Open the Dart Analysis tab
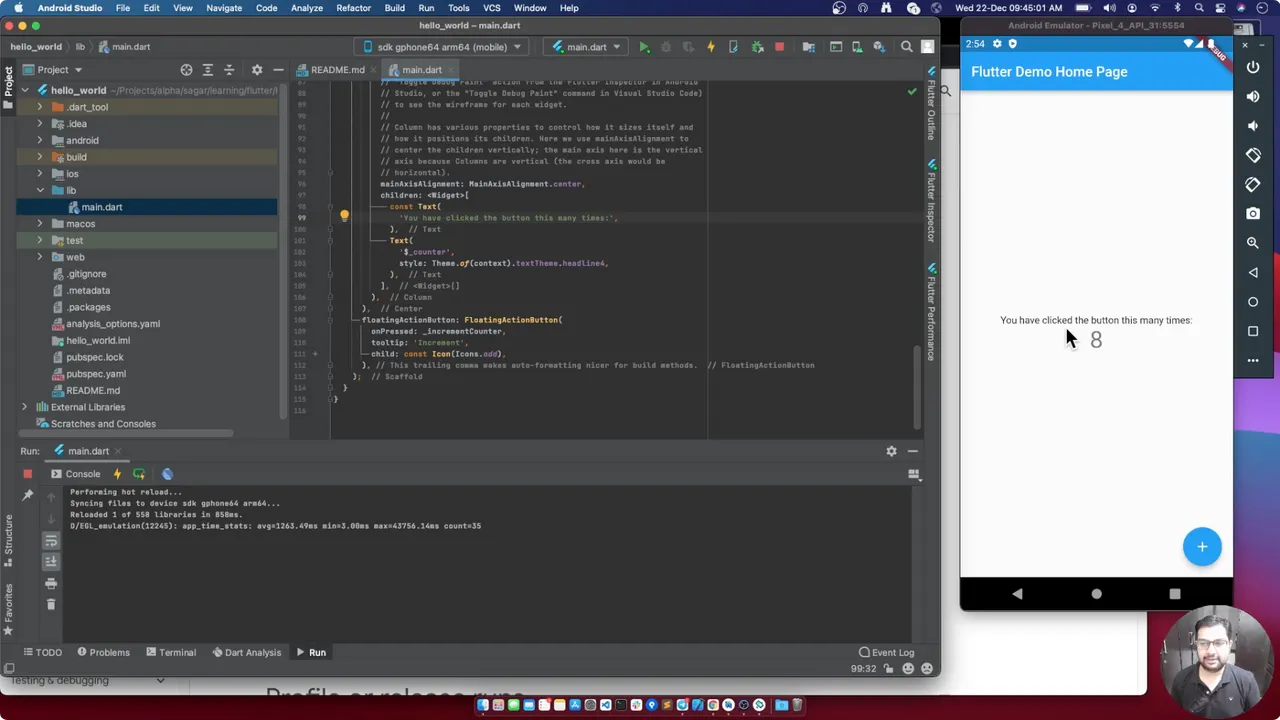 [x=246, y=652]
